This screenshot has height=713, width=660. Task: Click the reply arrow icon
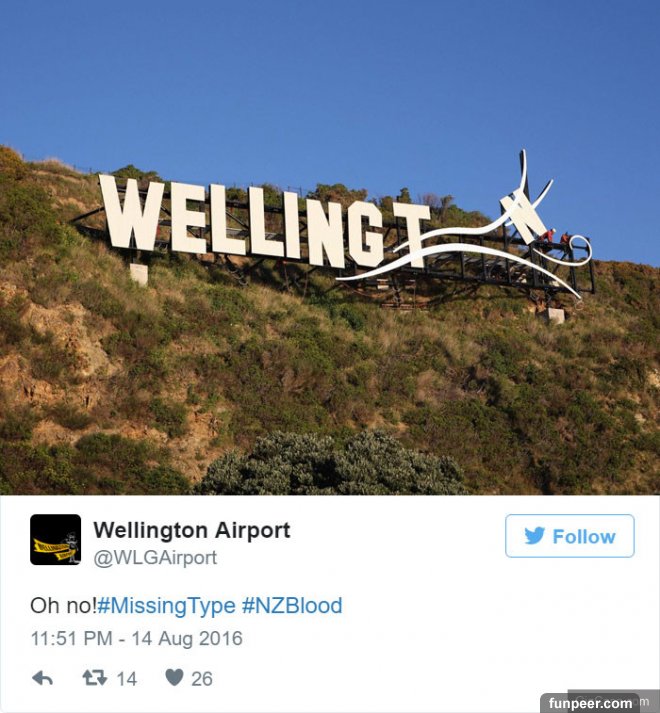pos(43,678)
